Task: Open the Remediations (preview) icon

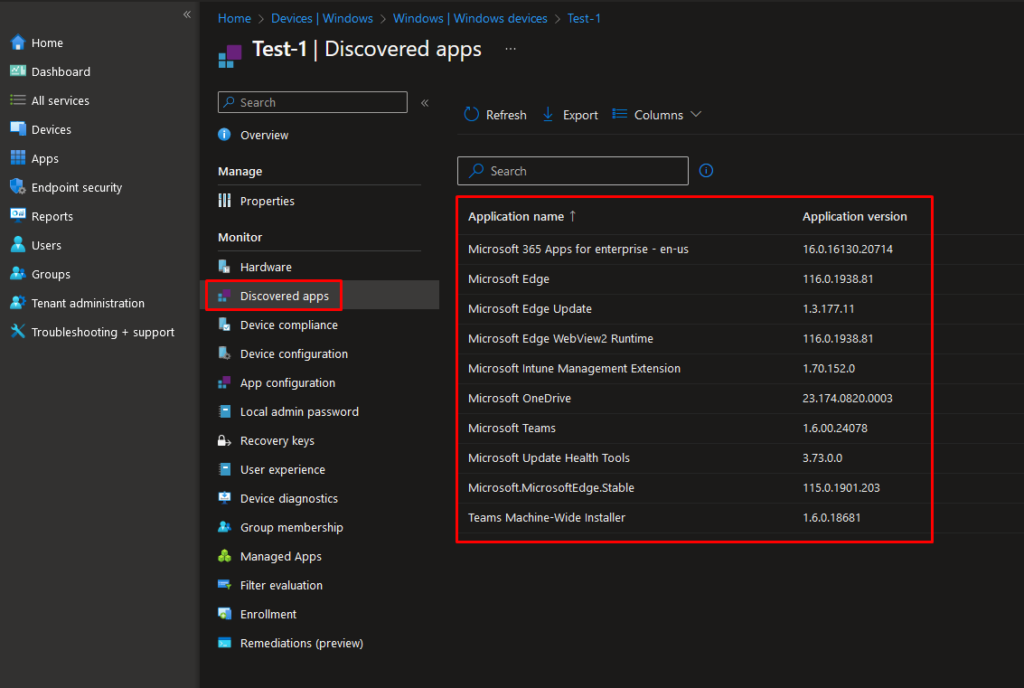Action: (x=224, y=643)
